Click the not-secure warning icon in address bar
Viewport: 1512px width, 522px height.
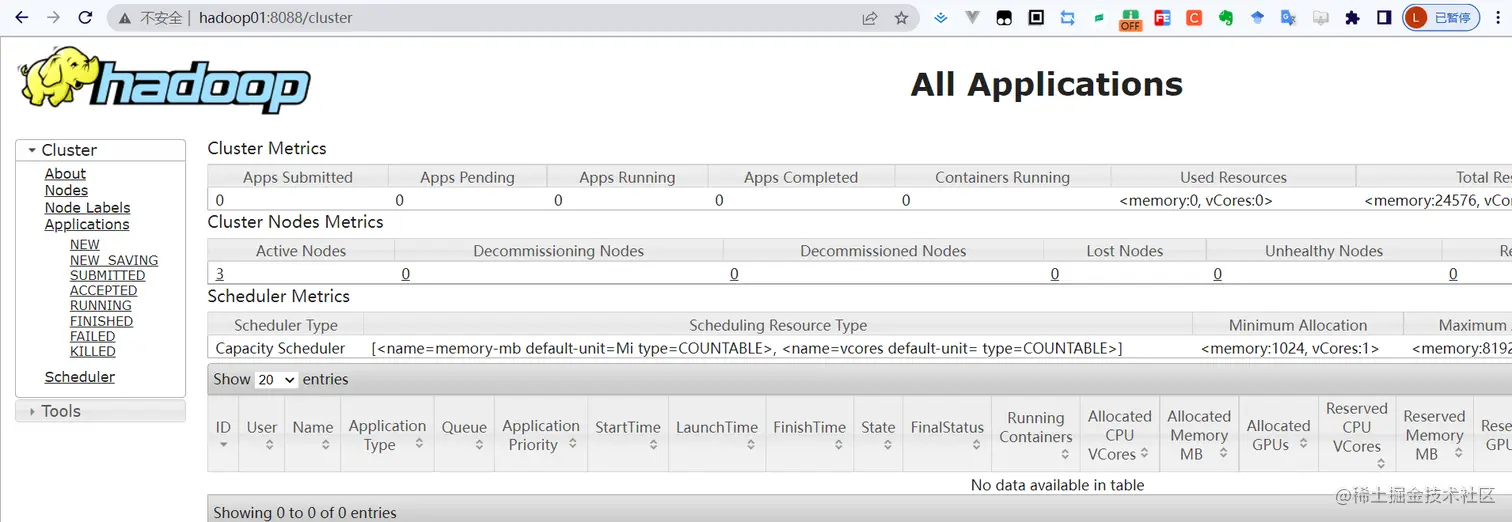pos(125,18)
